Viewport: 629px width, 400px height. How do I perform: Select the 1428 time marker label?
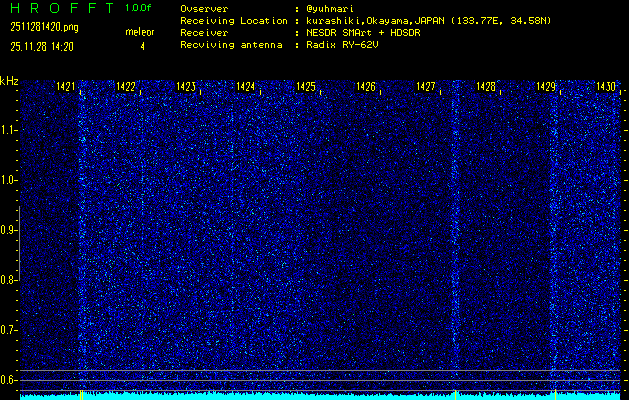click(486, 86)
